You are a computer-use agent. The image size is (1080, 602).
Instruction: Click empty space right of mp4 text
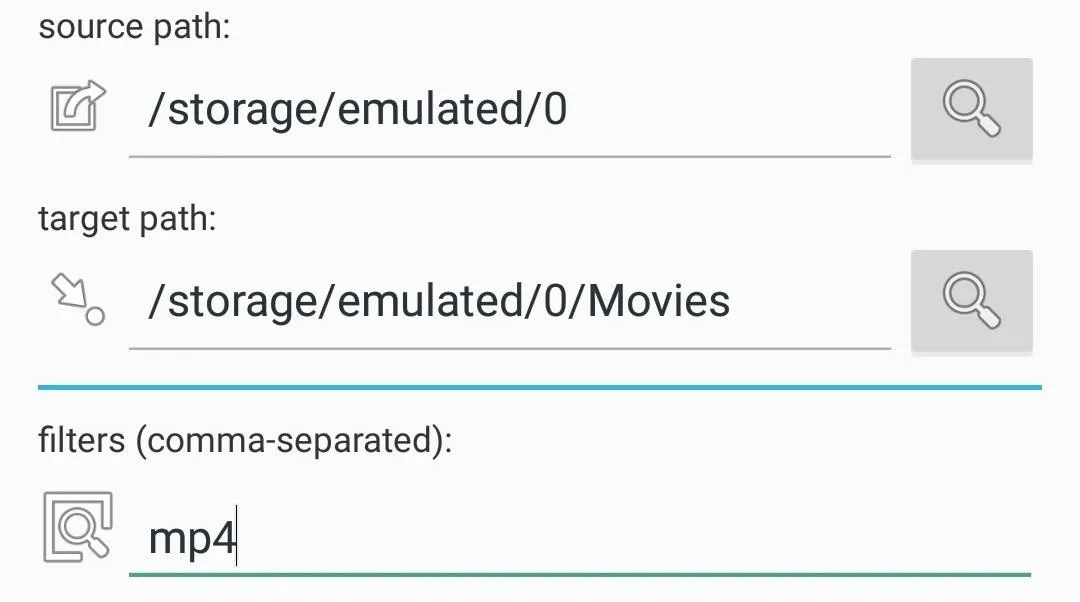634,537
